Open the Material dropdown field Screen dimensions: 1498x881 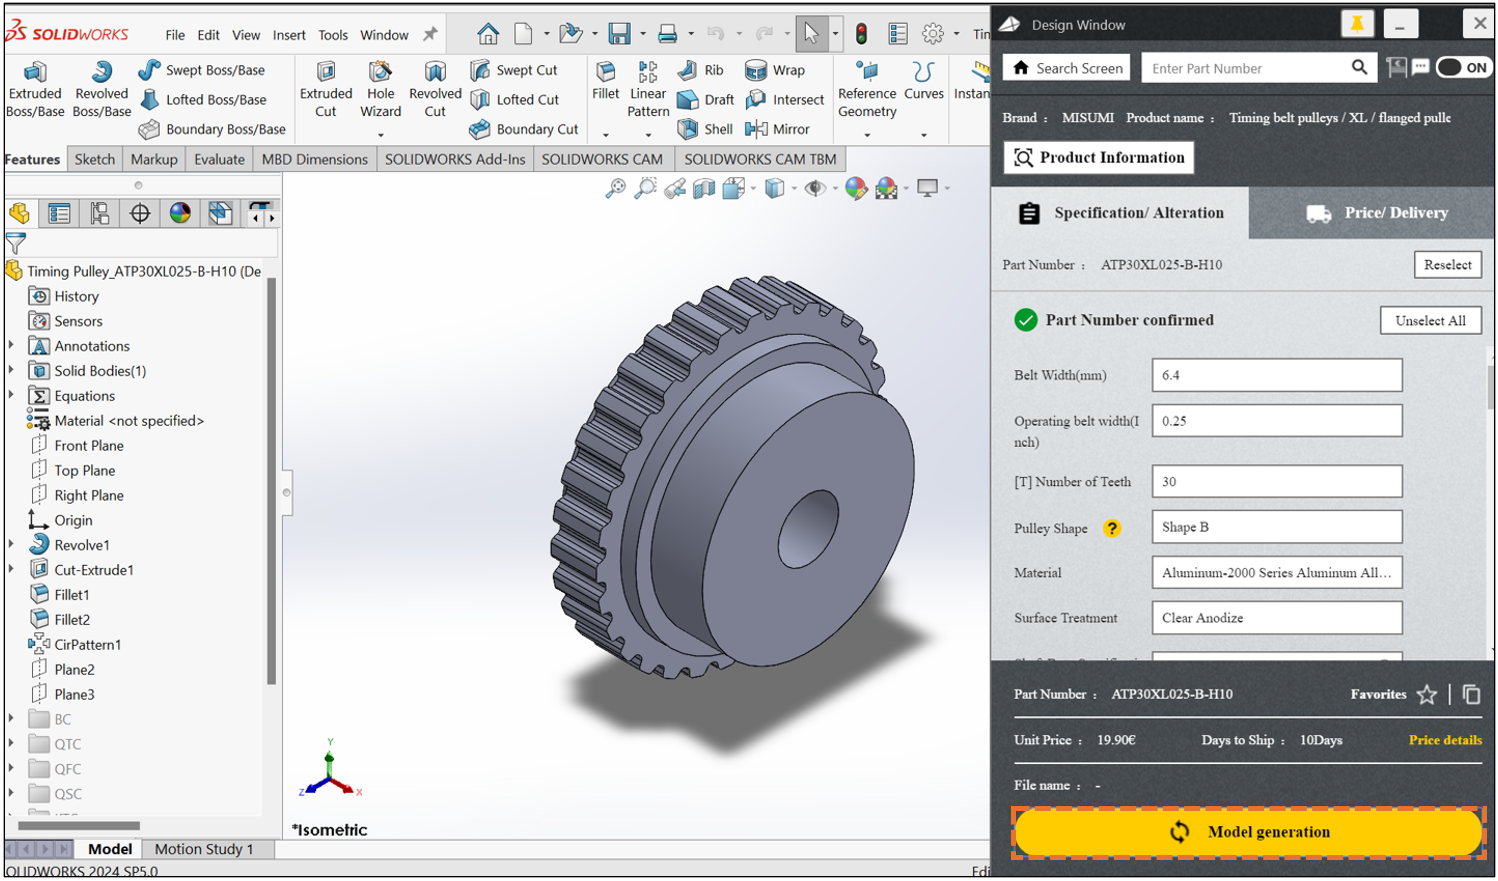click(x=1276, y=573)
